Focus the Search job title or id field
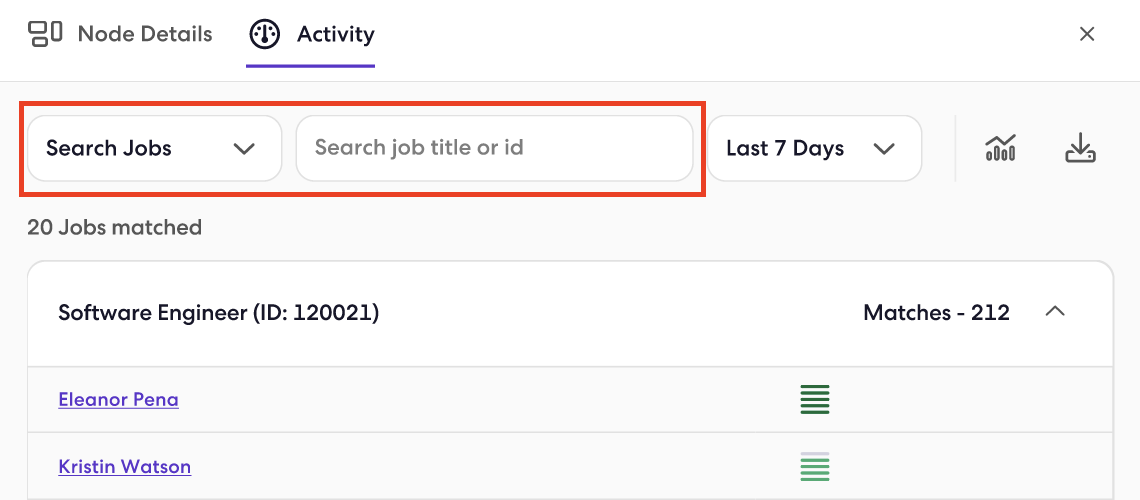The height and width of the screenshot is (500, 1140). point(494,148)
